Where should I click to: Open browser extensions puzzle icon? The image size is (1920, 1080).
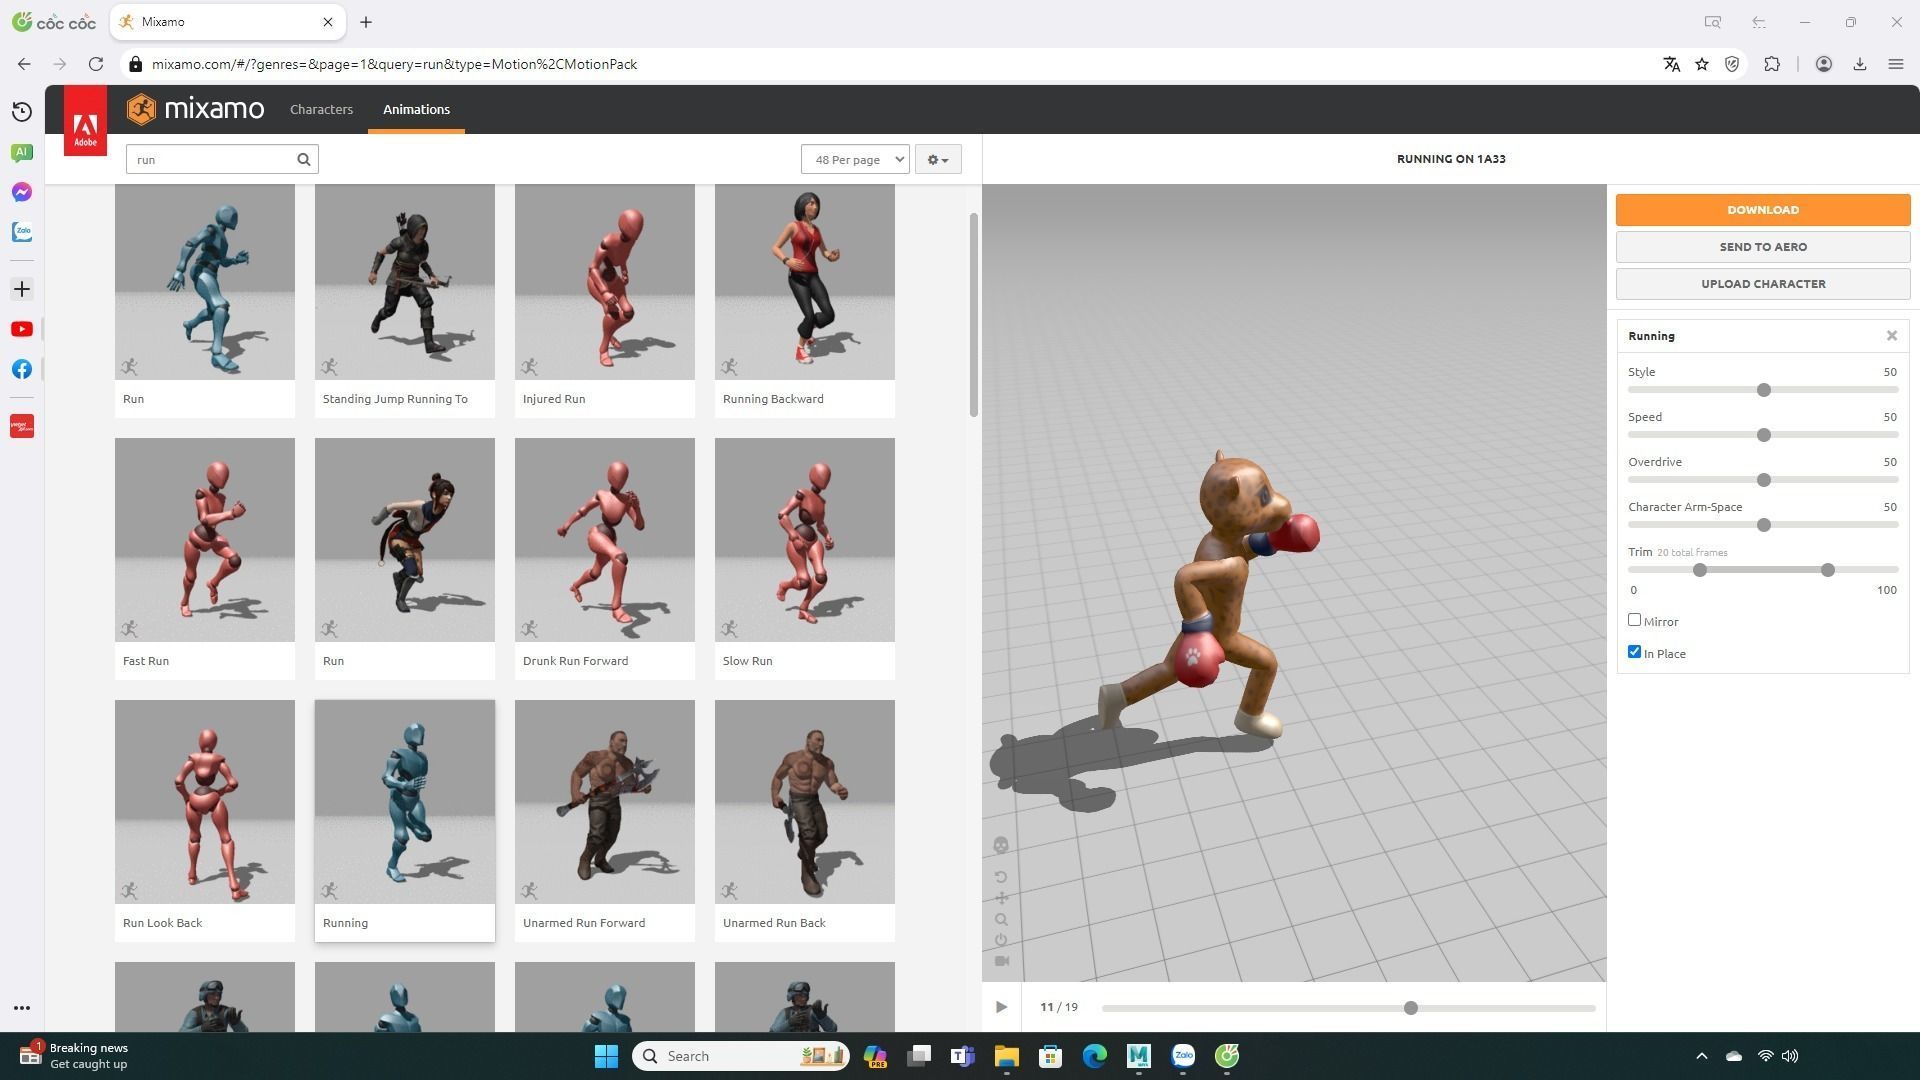coord(1772,64)
